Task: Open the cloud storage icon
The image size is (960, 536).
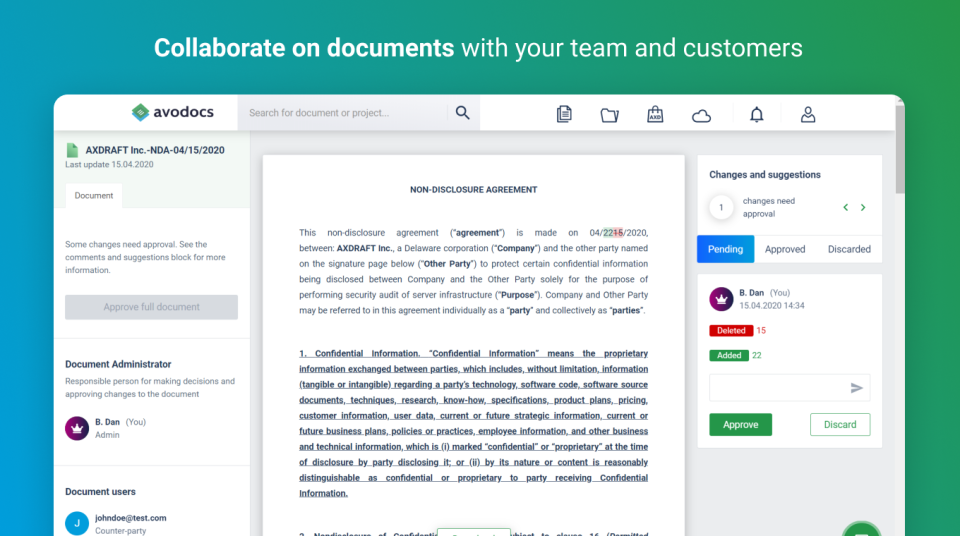Action: click(701, 115)
